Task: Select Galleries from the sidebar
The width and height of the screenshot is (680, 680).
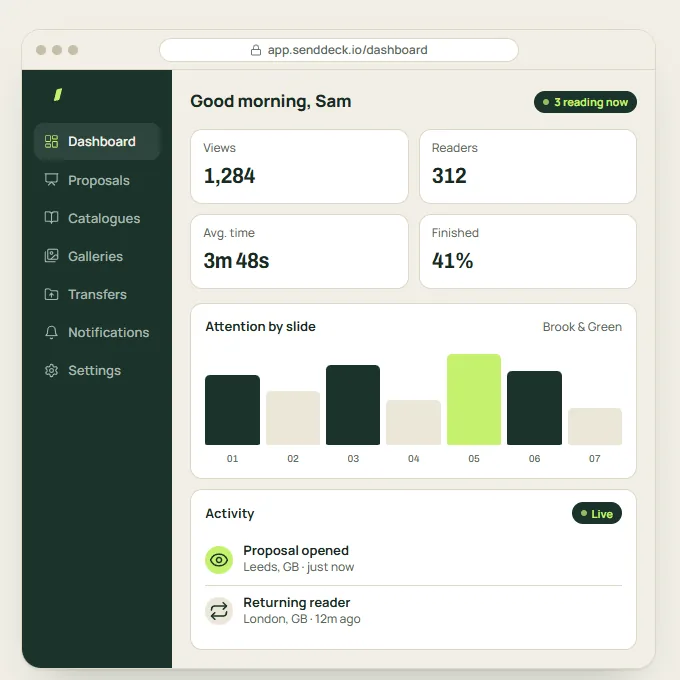Action: 95,256
